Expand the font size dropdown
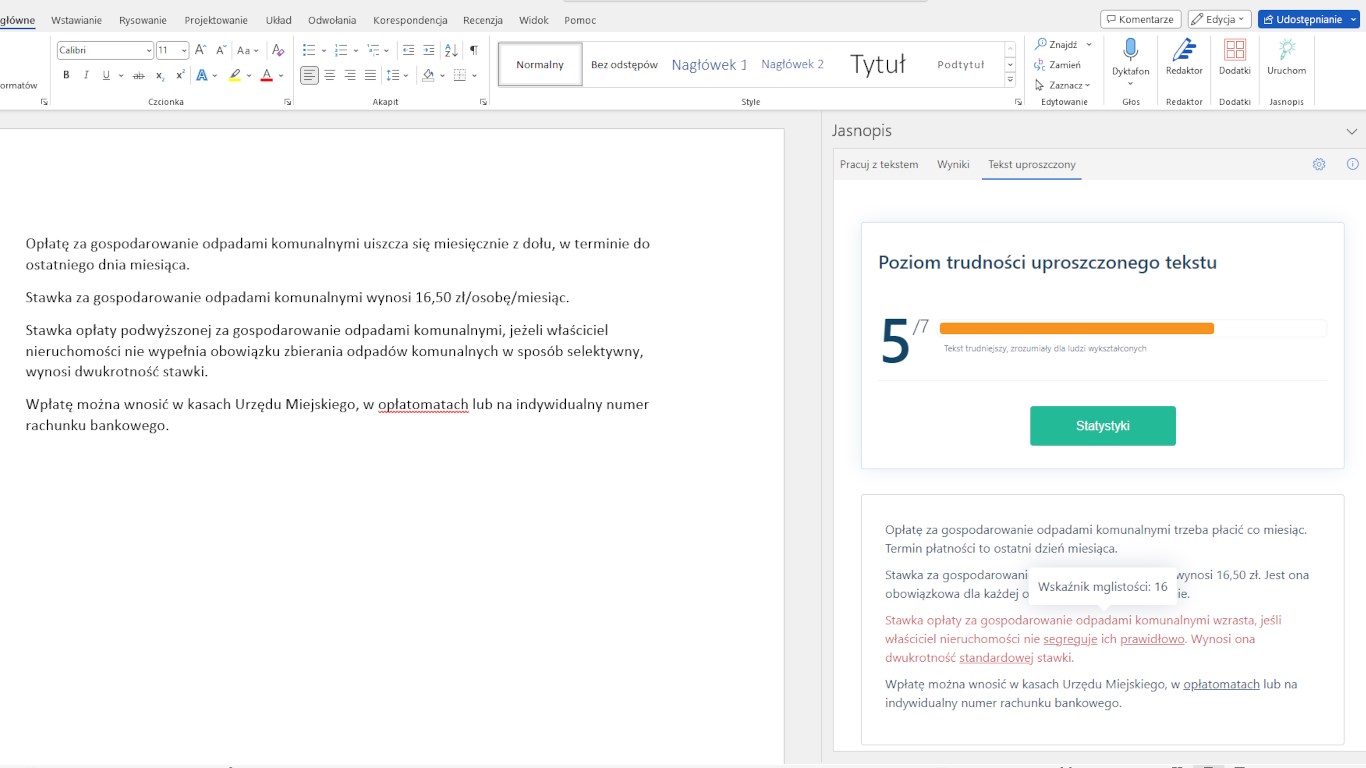Image resolution: width=1366 pixels, height=768 pixels. click(x=184, y=50)
